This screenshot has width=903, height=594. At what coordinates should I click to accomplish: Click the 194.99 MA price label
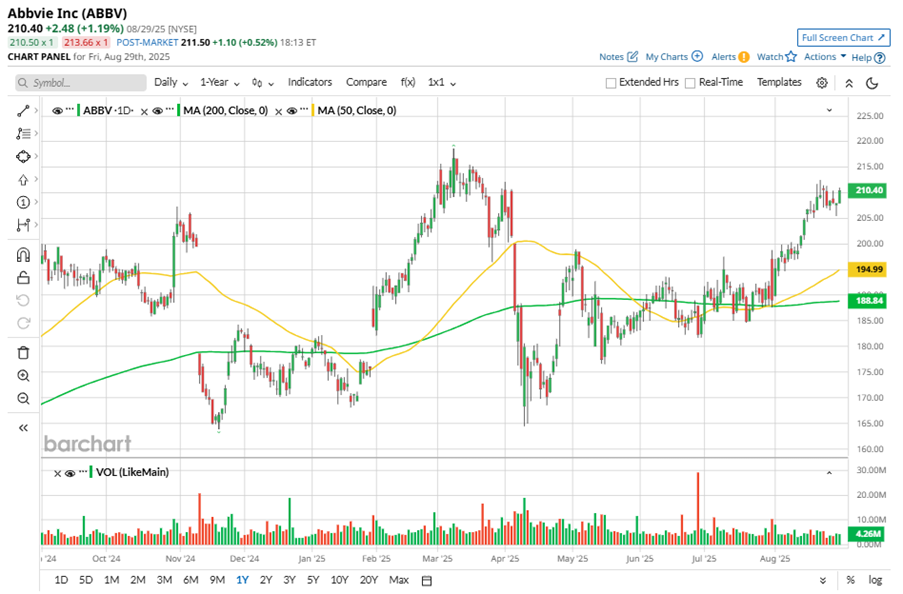(x=868, y=269)
